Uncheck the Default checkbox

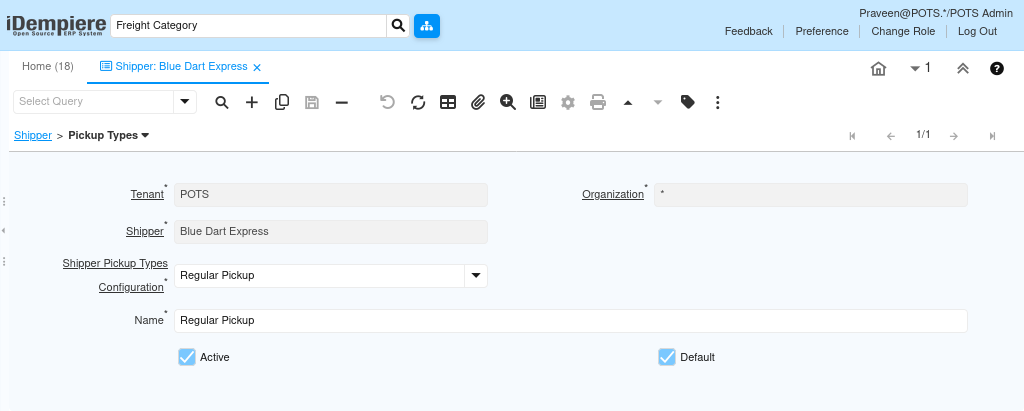pyautogui.click(x=667, y=357)
